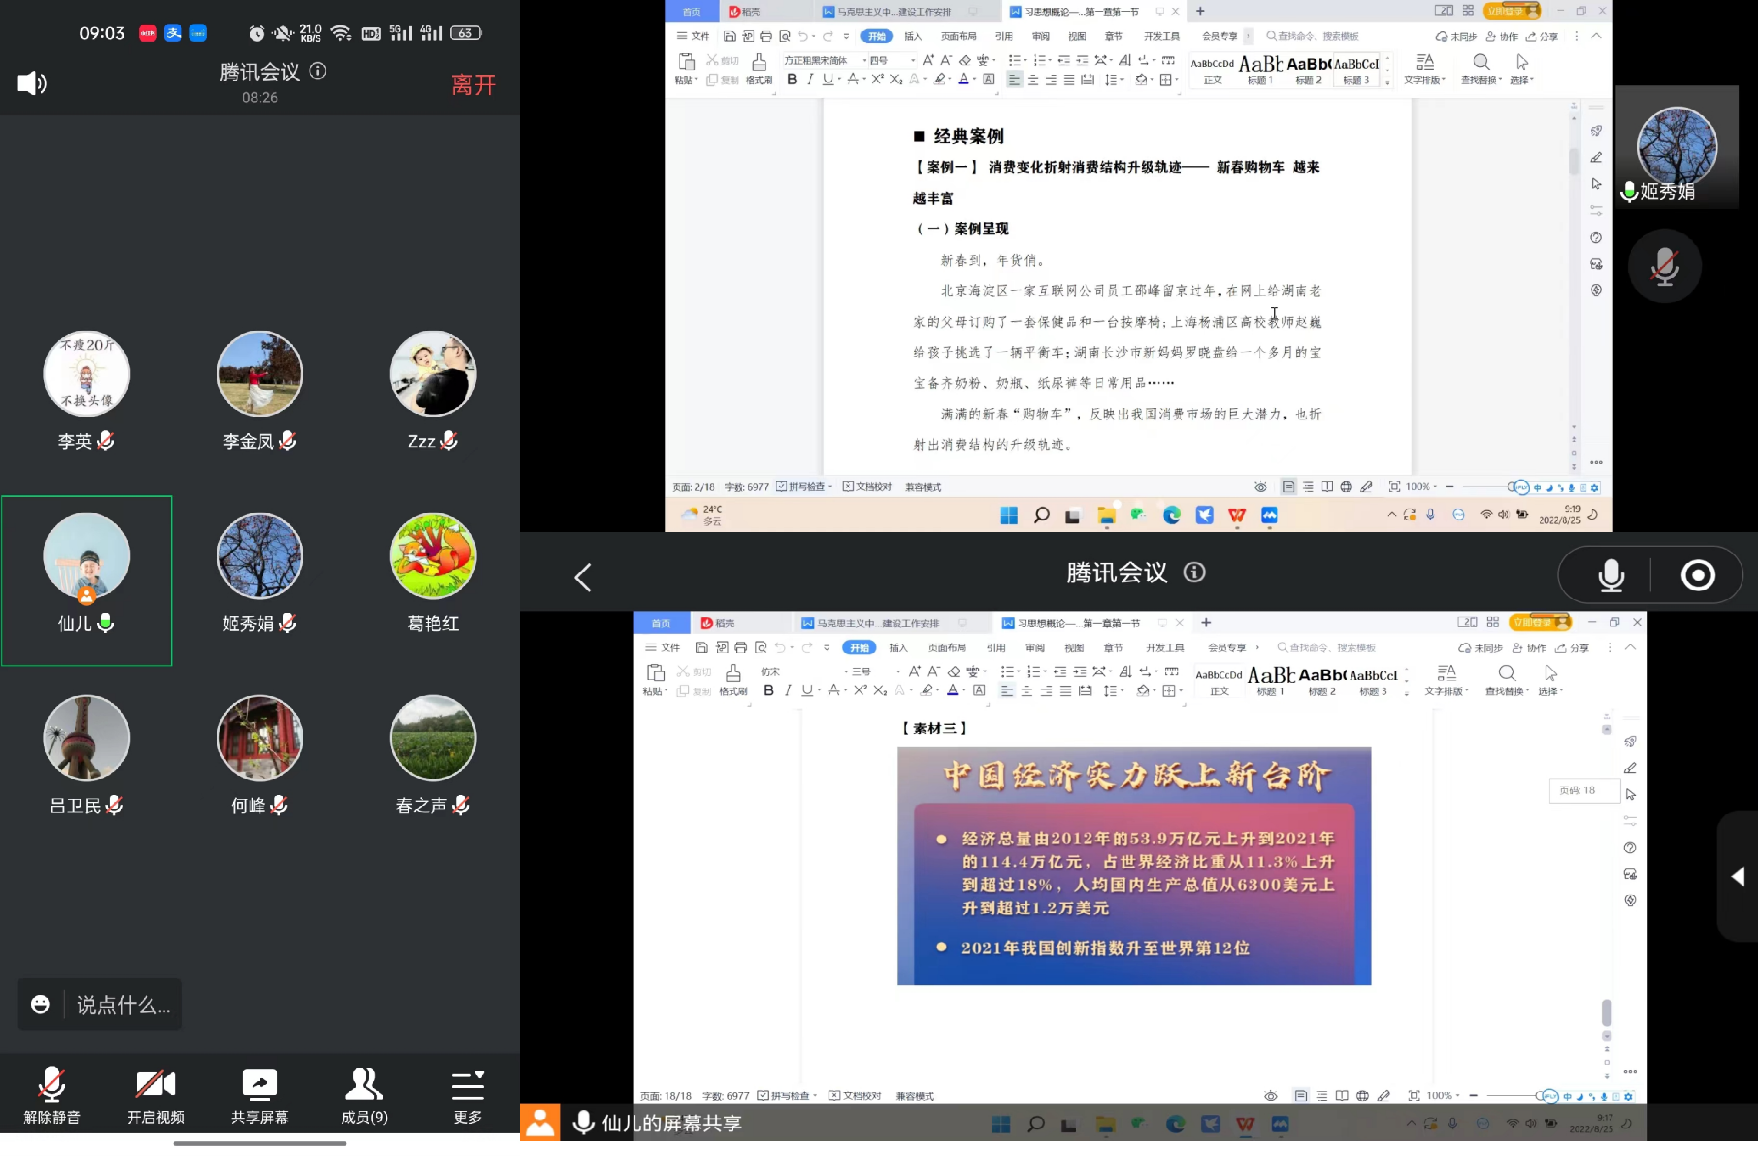Tap 解除静音 to unmute the microphone
This screenshot has height=1156, width=1758.
52,1096
